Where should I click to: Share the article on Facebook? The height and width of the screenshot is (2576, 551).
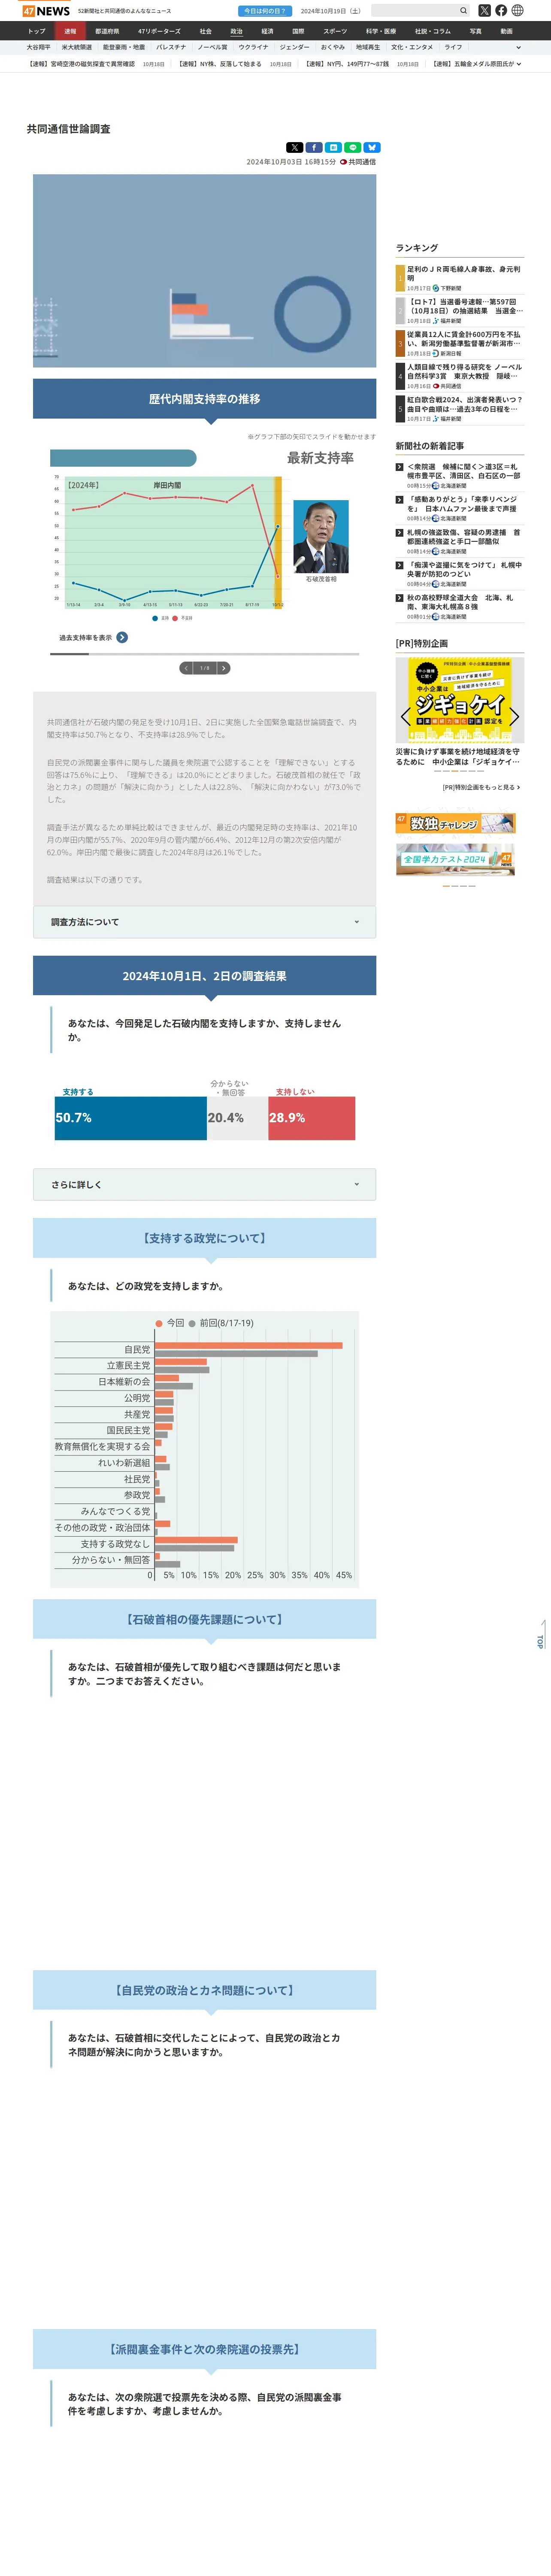tap(314, 147)
